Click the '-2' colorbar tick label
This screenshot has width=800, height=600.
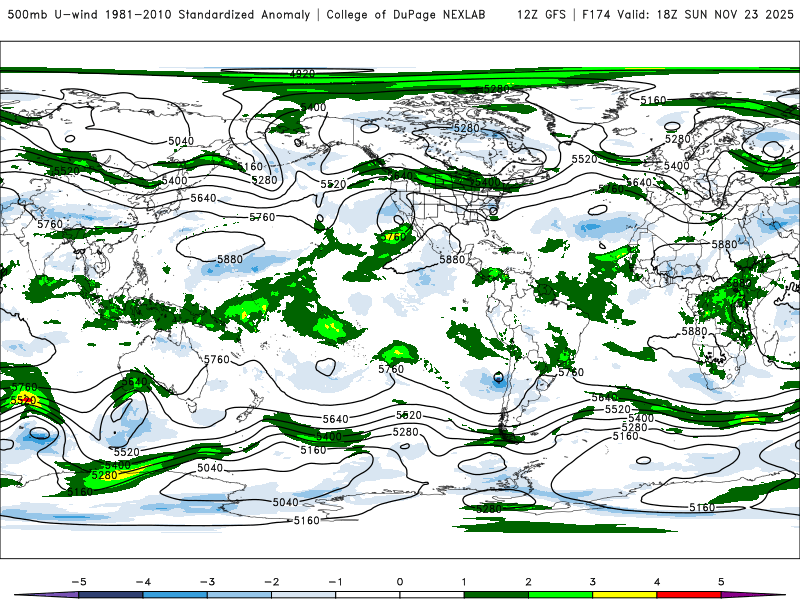click(x=271, y=582)
